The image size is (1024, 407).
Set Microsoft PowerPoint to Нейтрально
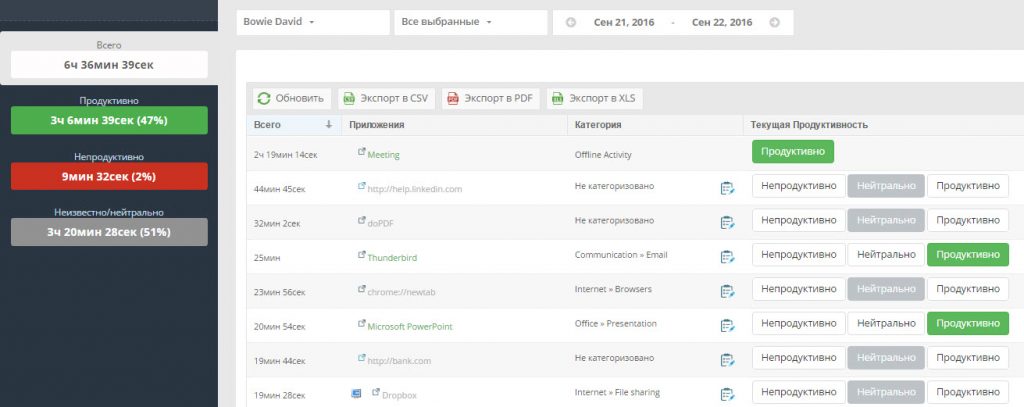pyautogui.click(x=886, y=323)
